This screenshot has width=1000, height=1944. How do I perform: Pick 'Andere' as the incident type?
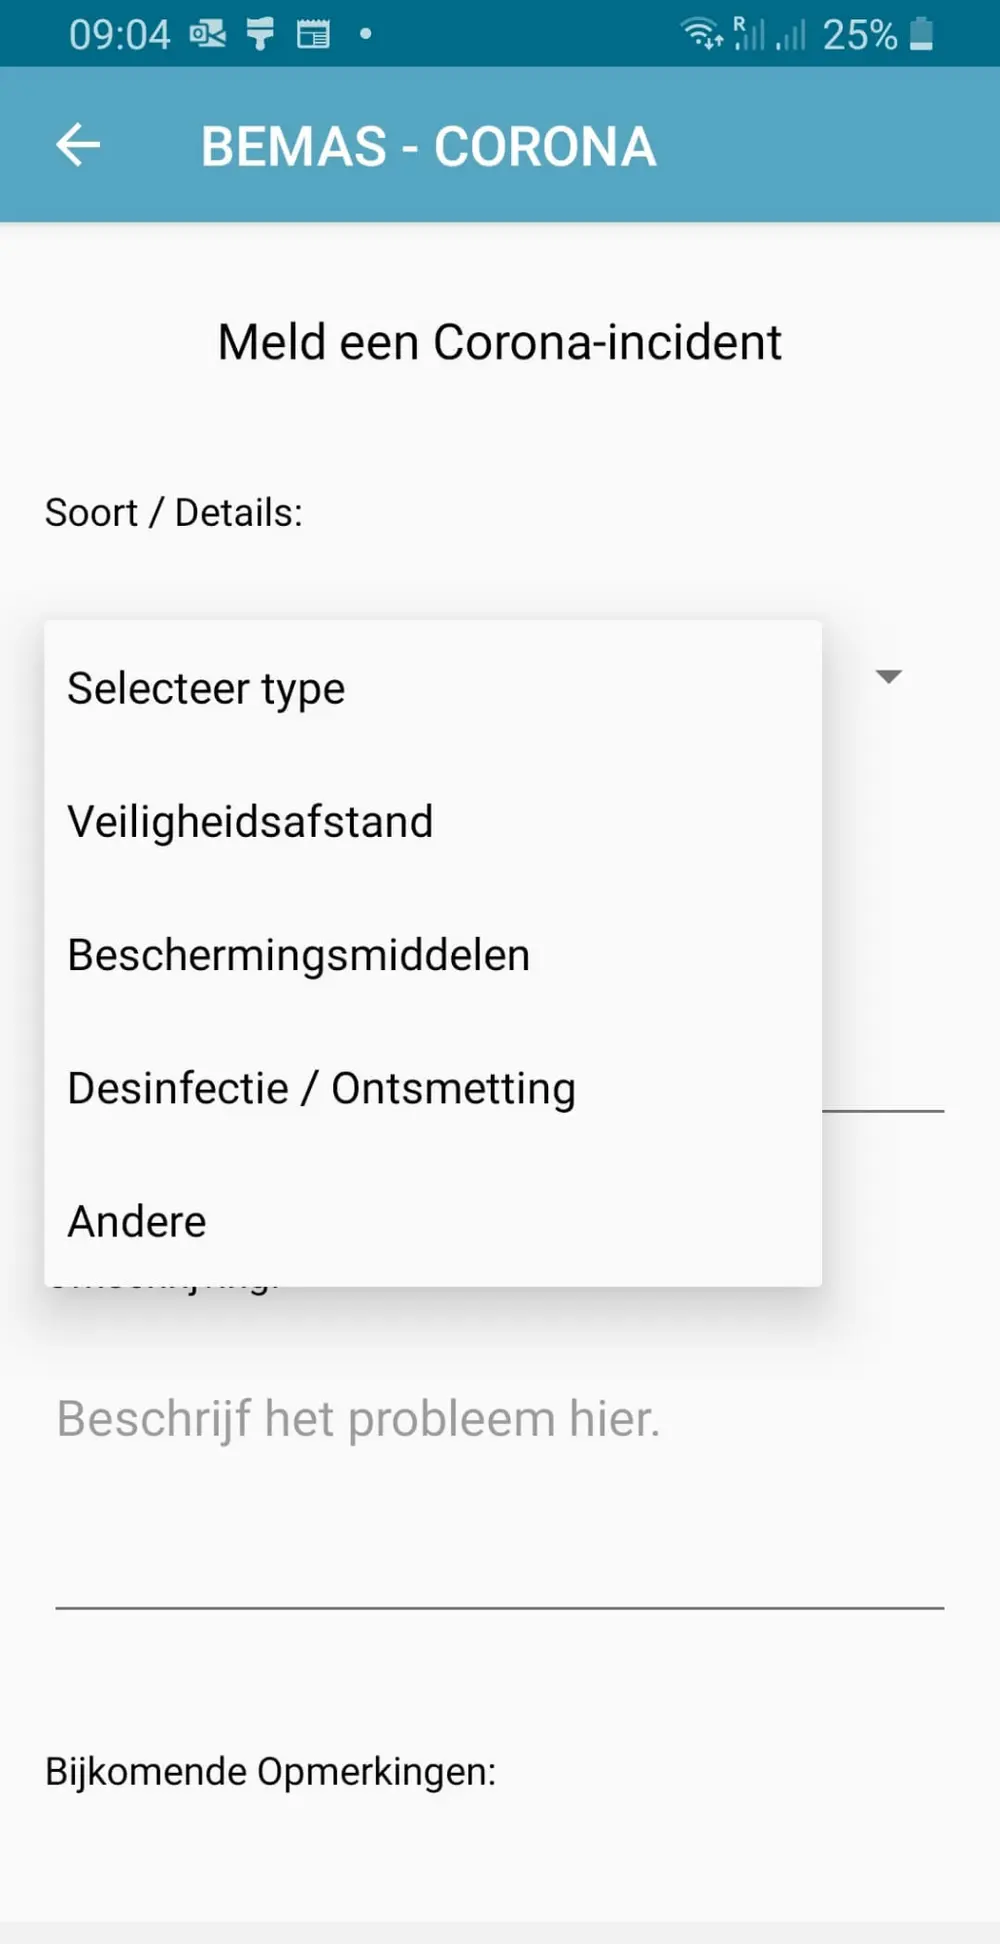click(136, 1220)
